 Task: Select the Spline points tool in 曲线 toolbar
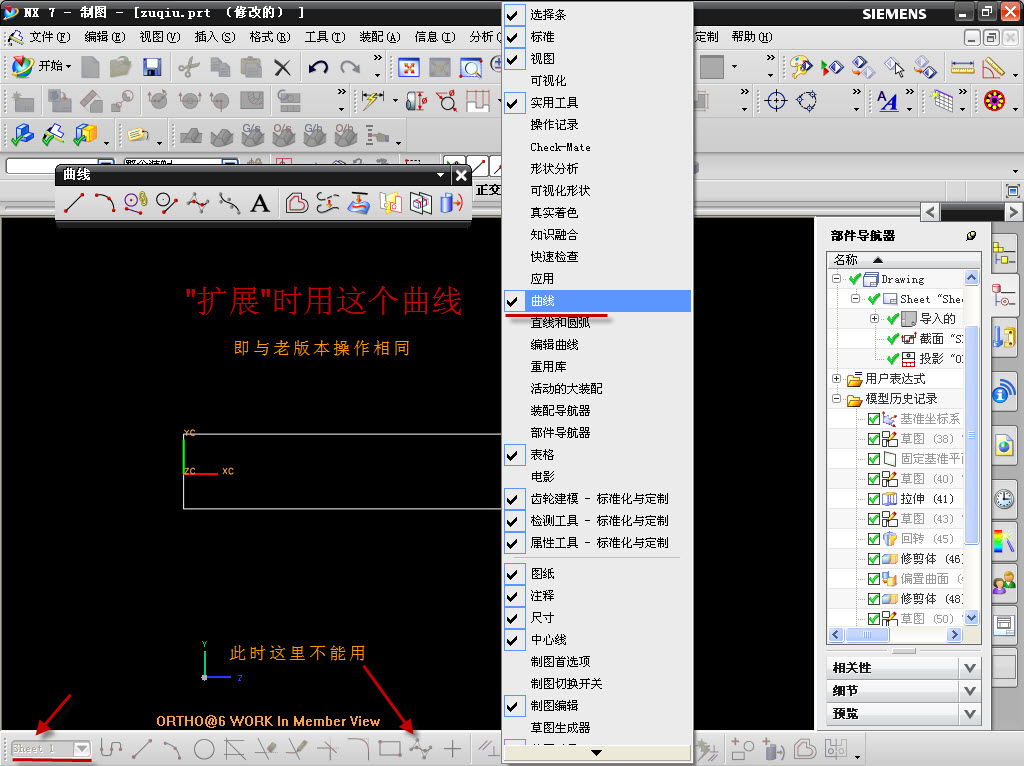(x=198, y=203)
